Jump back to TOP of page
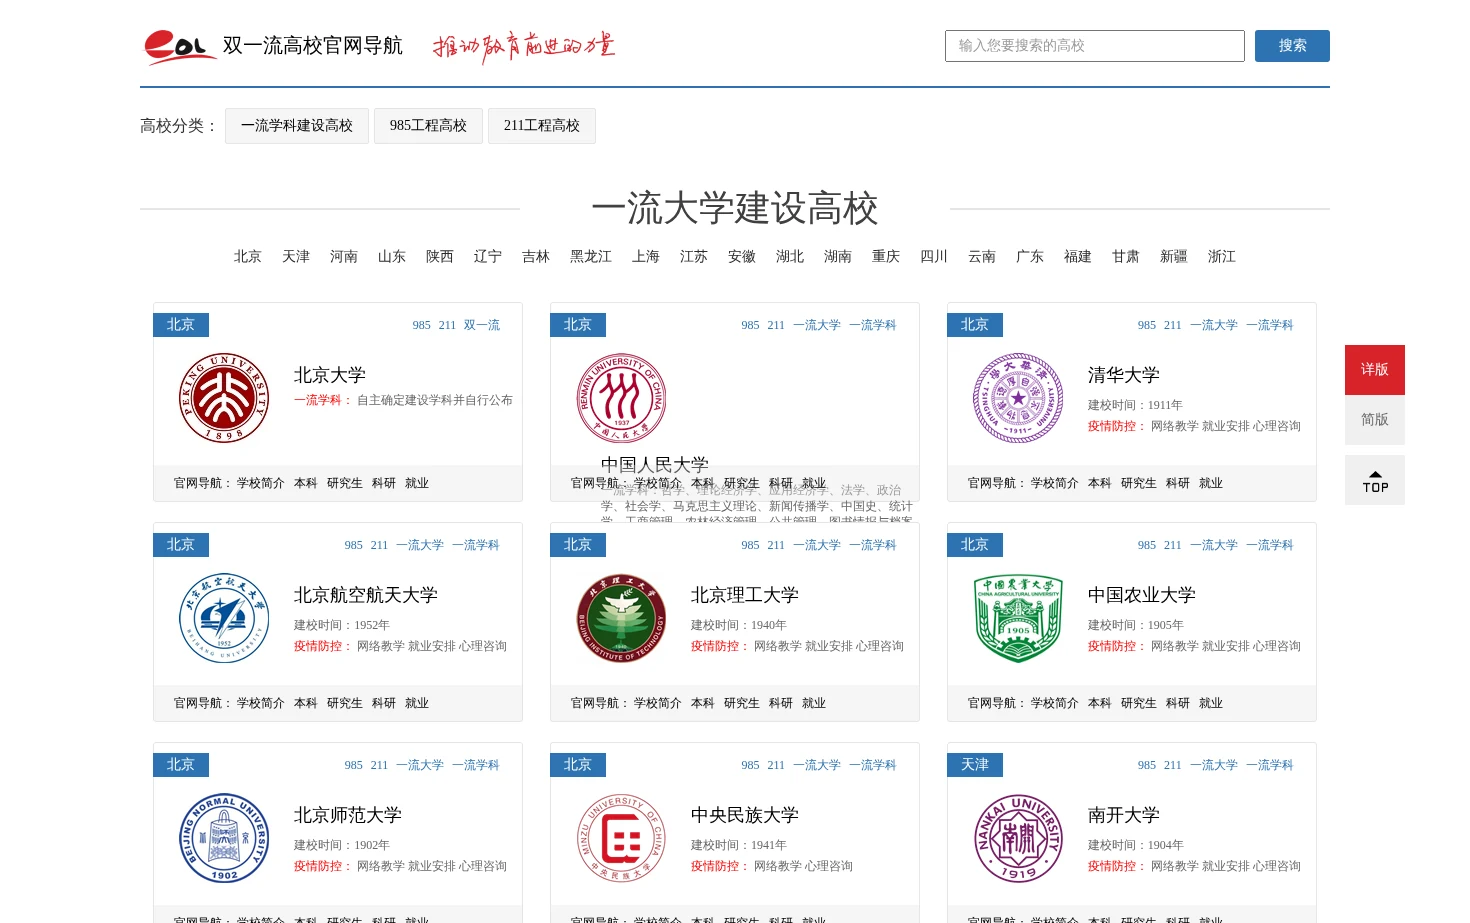 click(x=1375, y=480)
